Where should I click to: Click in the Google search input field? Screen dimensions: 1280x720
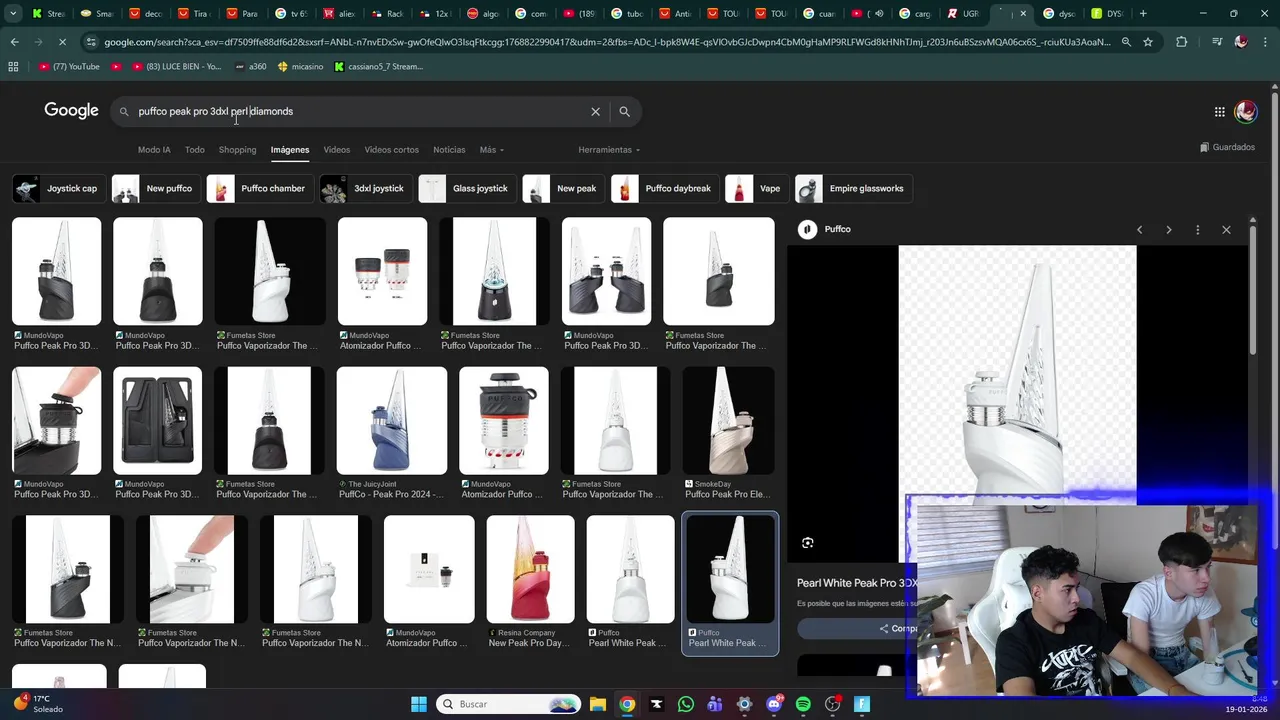(360, 111)
